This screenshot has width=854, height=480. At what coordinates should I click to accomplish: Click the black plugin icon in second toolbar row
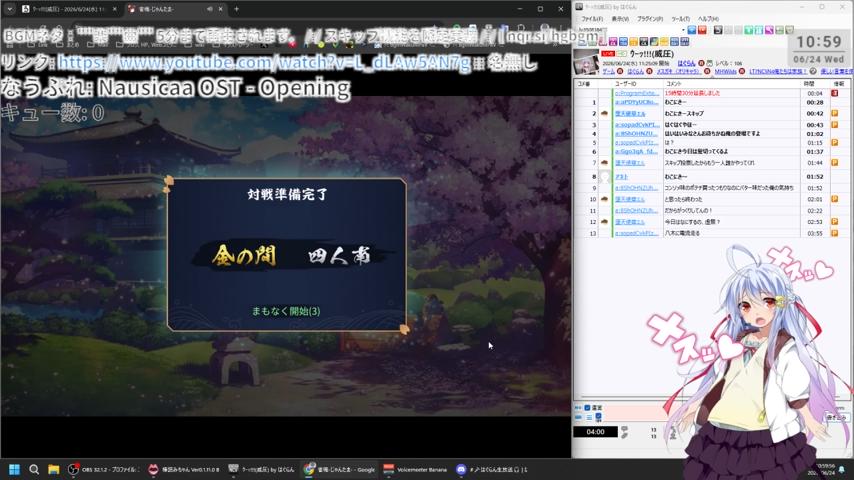[x=644, y=41]
